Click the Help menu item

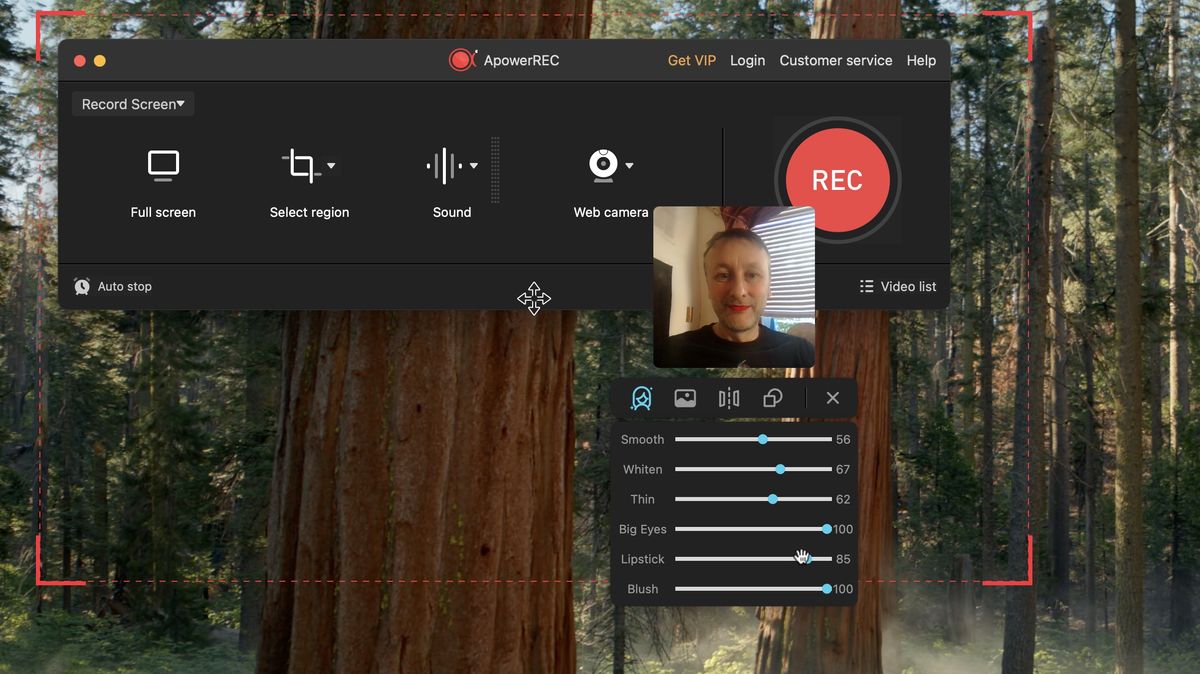[x=921, y=60]
